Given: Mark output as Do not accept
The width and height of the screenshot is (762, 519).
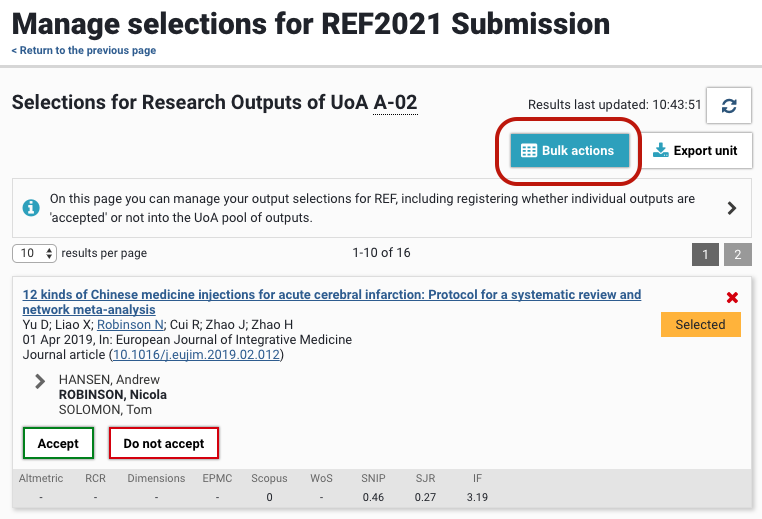Looking at the screenshot, I should point(163,443).
